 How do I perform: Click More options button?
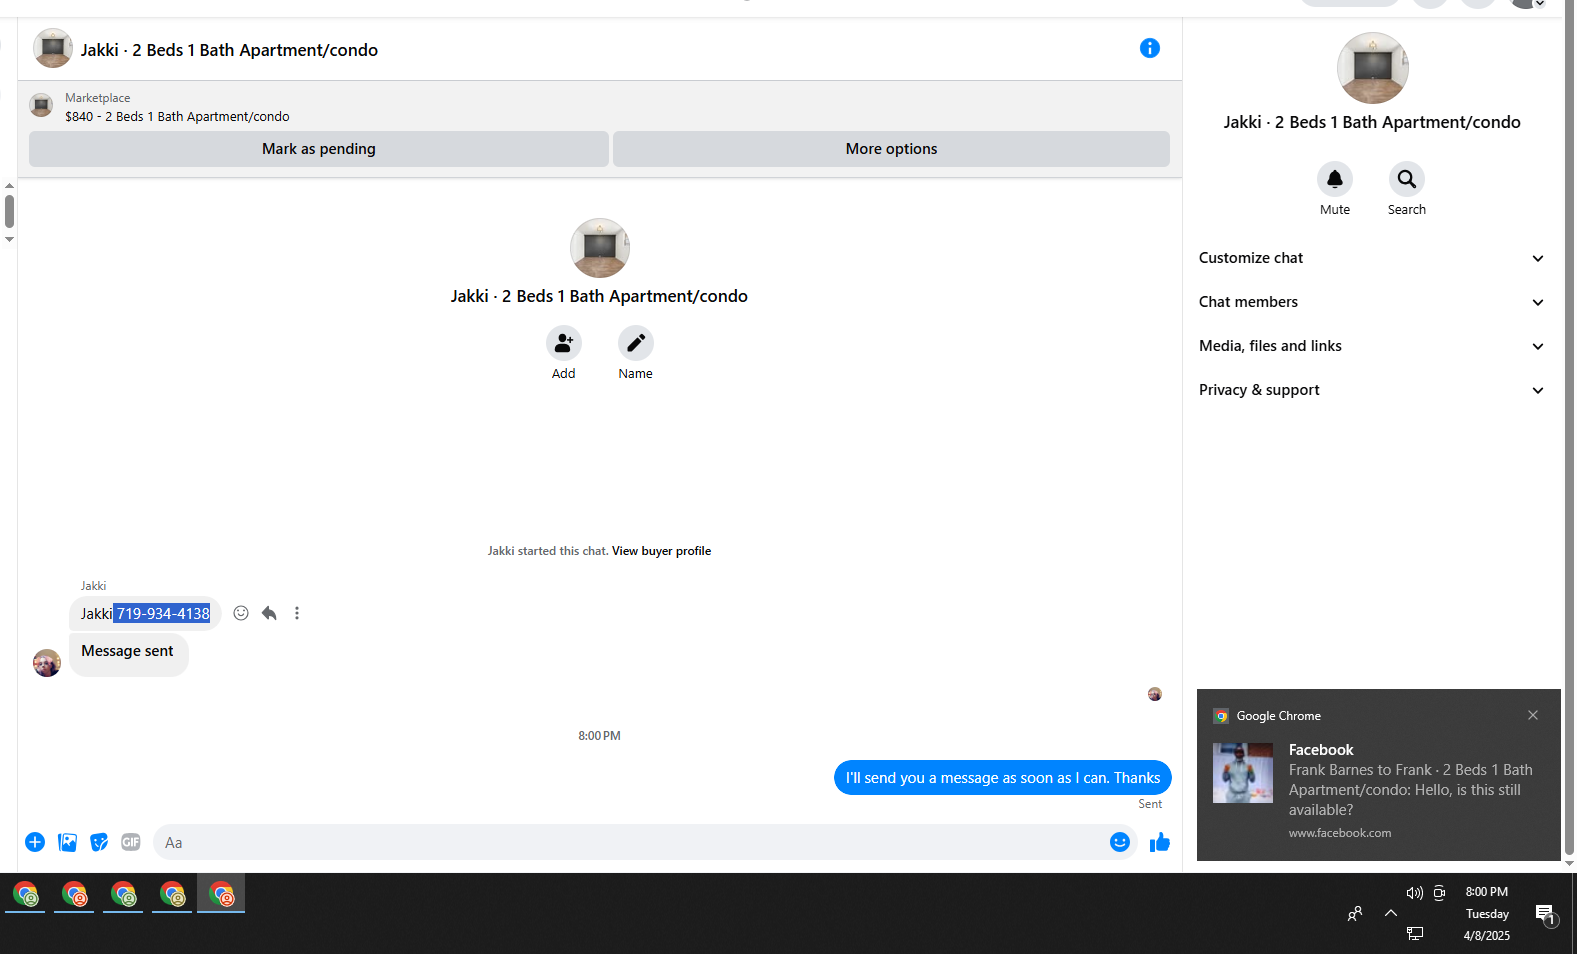coord(891,149)
